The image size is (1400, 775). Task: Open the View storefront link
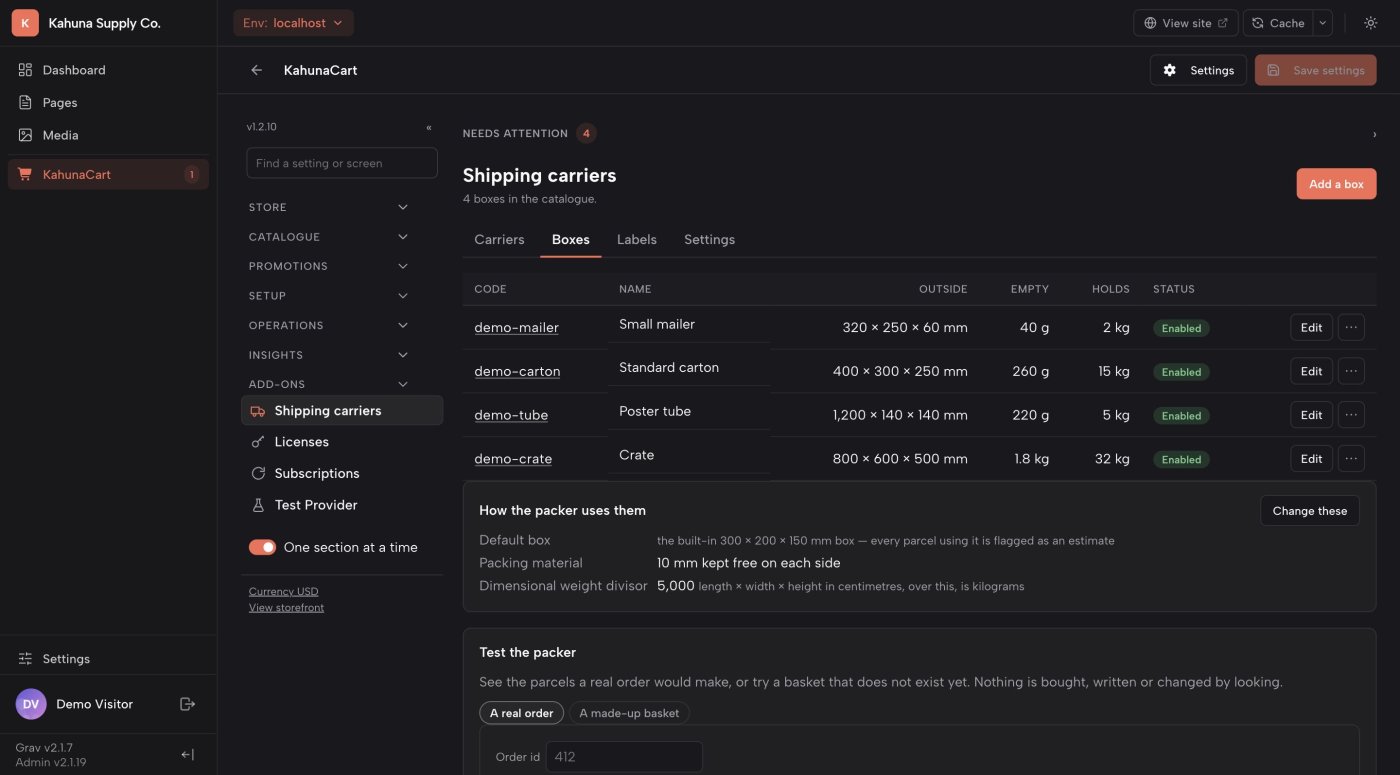286,607
